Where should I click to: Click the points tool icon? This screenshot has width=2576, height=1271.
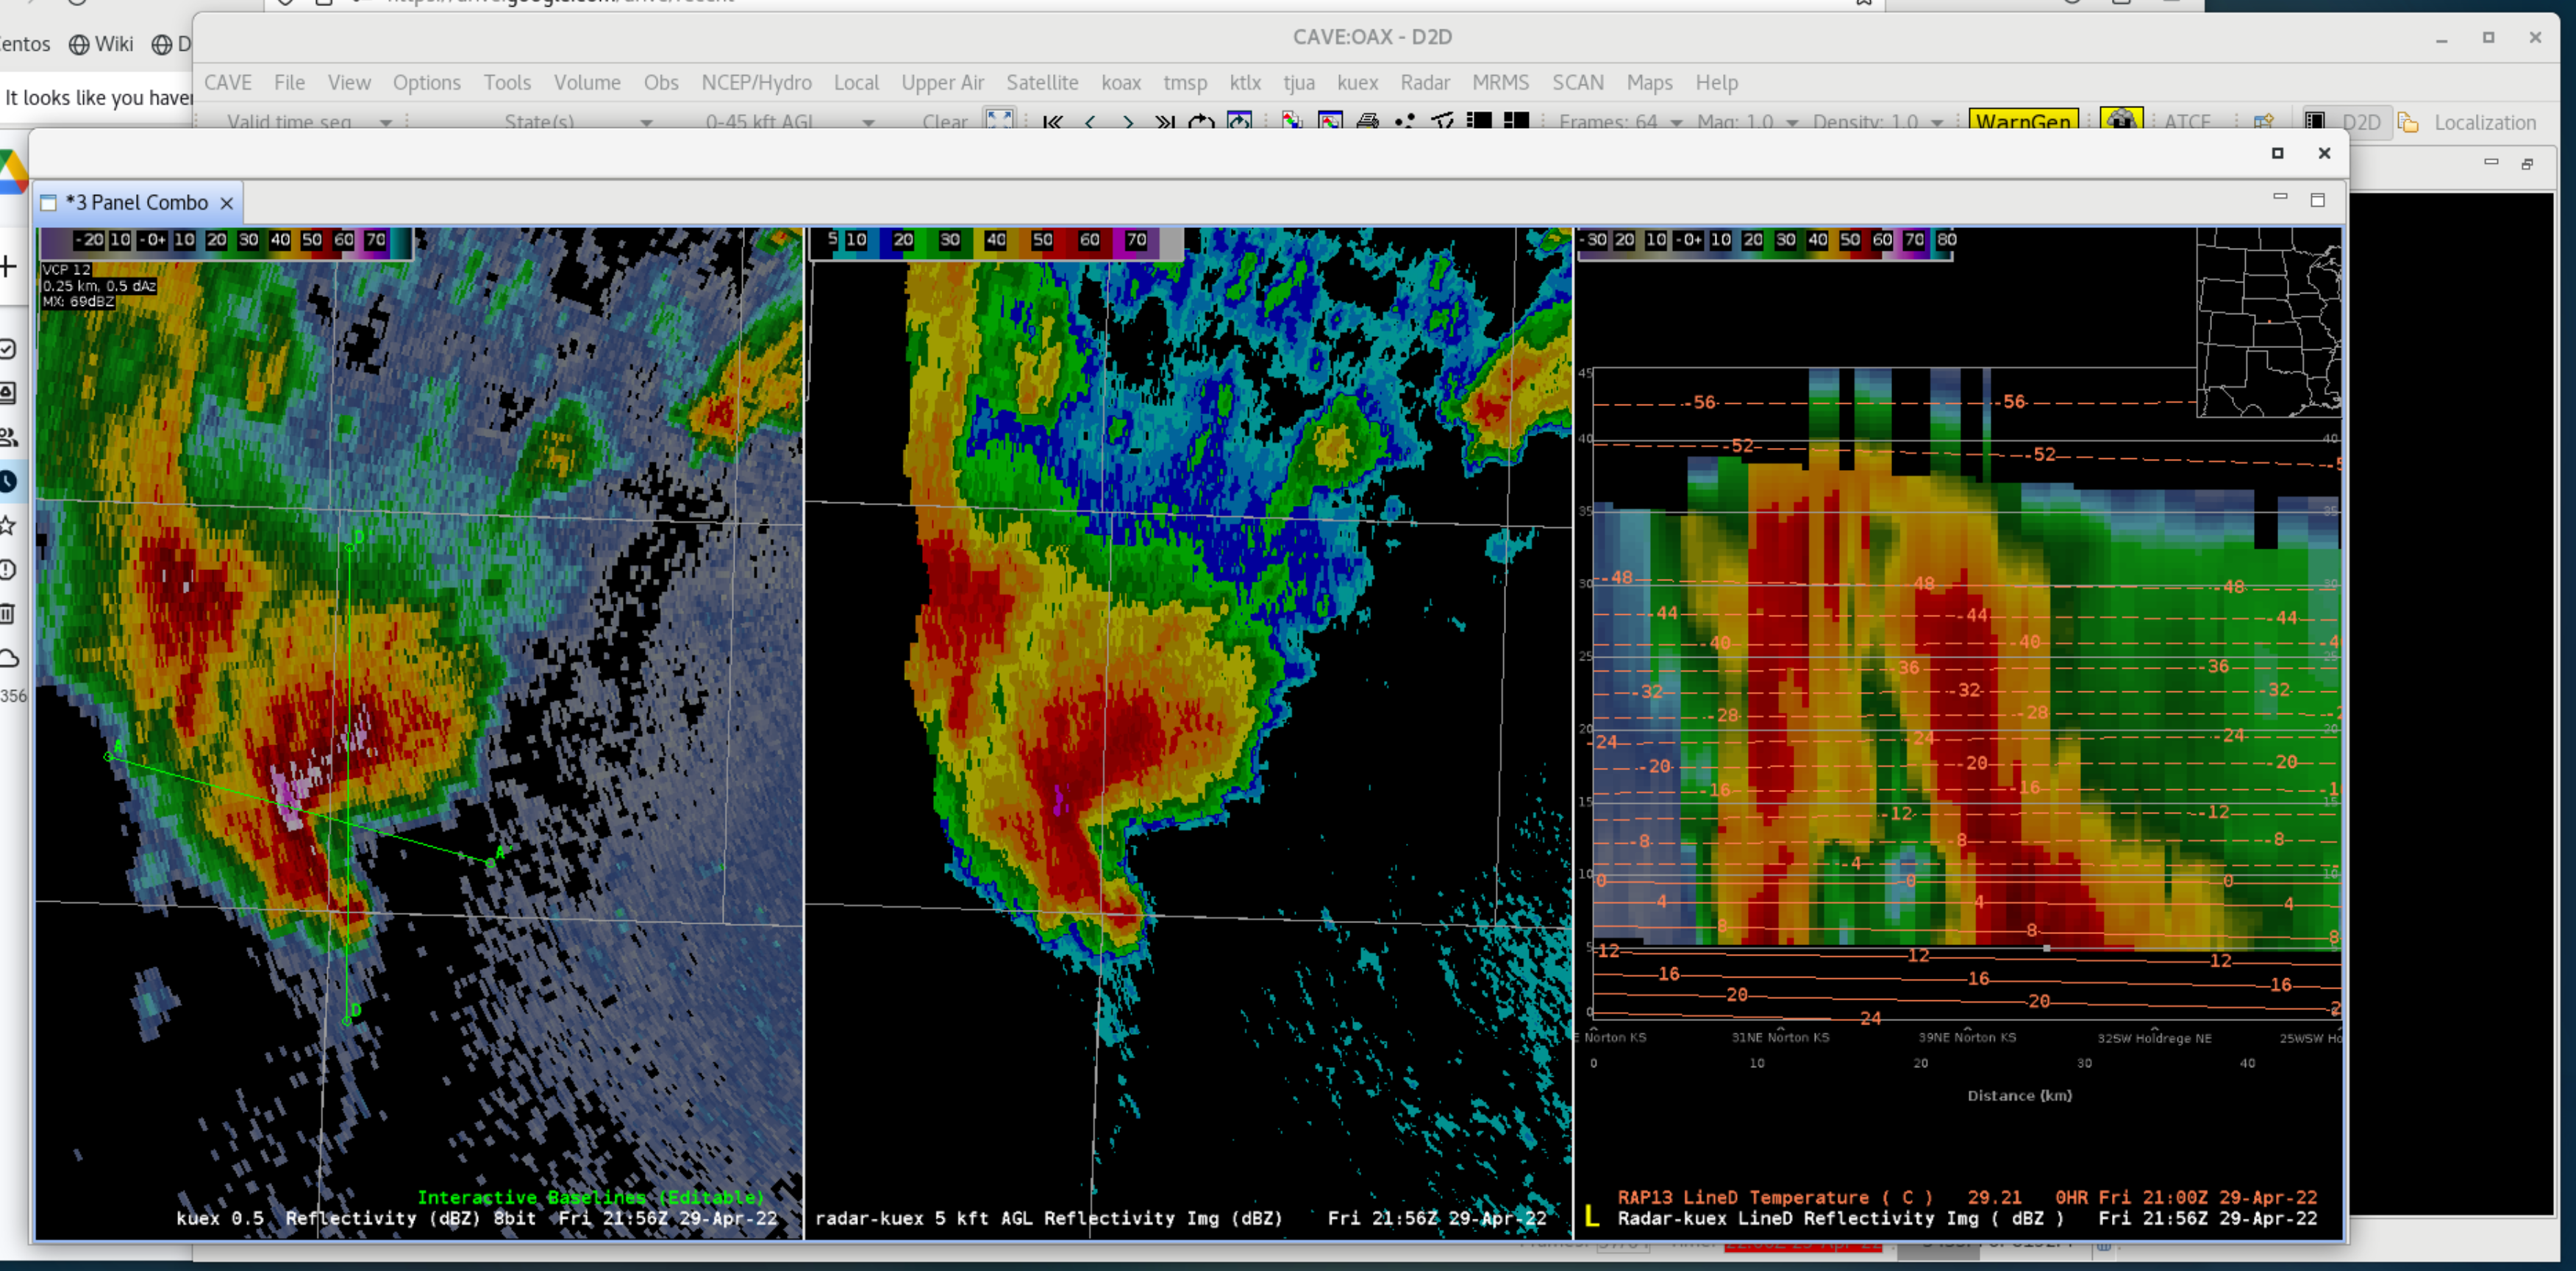click(1405, 121)
